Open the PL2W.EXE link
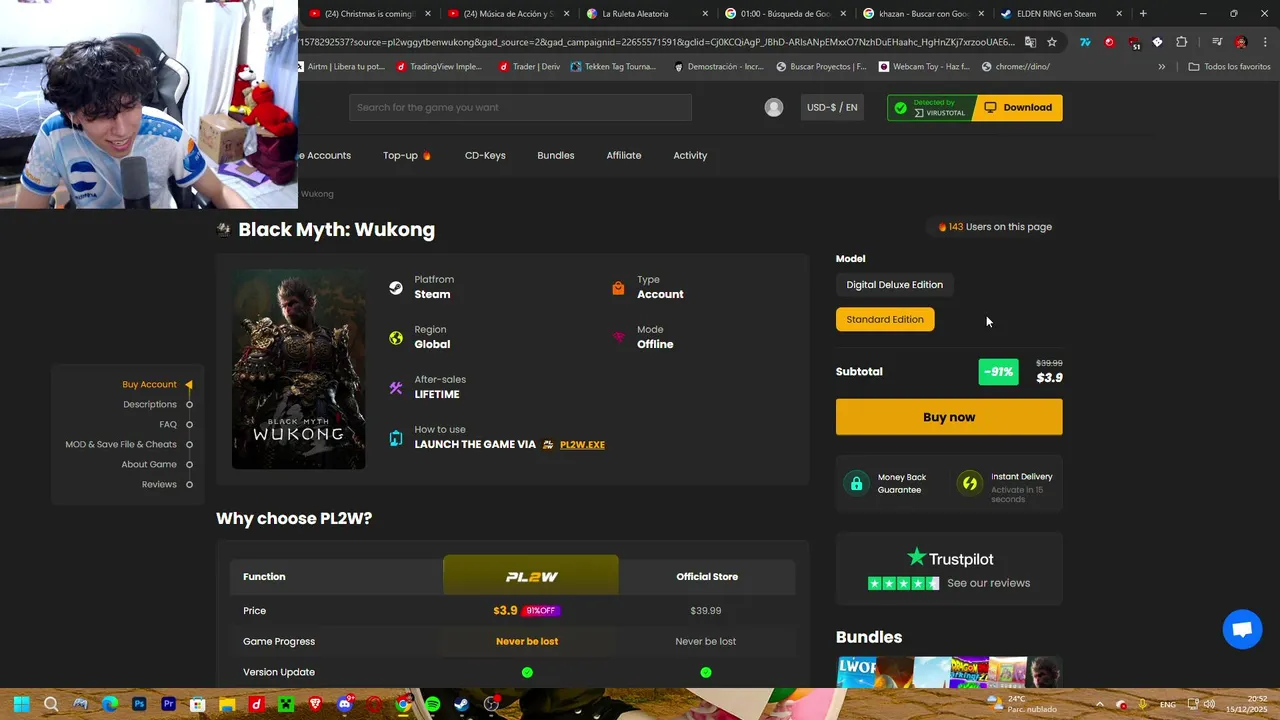Viewport: 1280px width, 720px height. click(x=582, y=444)
